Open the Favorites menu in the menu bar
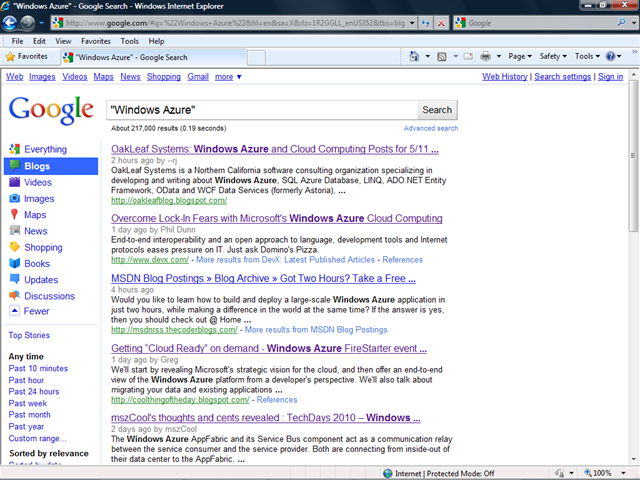The image size is (640, 480). pos(96,41)
